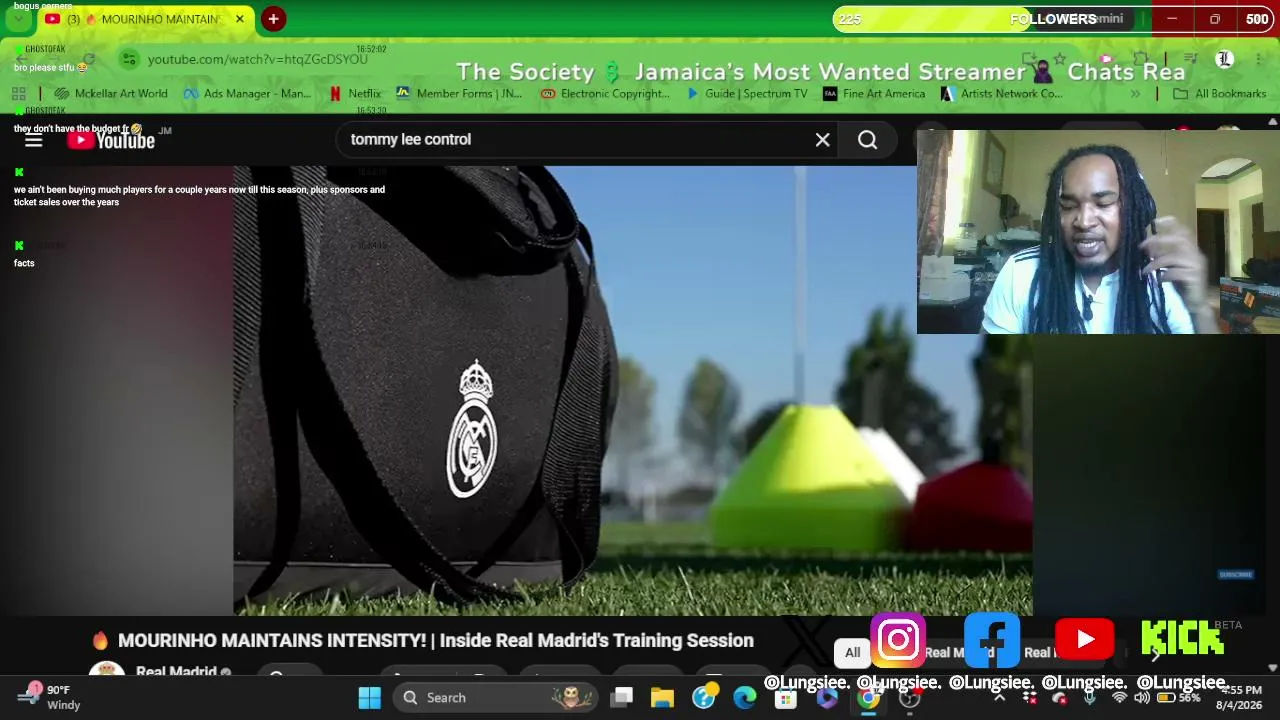Image resolution: width=1280 pixels, height=720 pixels.
Task: Open the YouTube guide hamburger menu
Action: point(34,140)
